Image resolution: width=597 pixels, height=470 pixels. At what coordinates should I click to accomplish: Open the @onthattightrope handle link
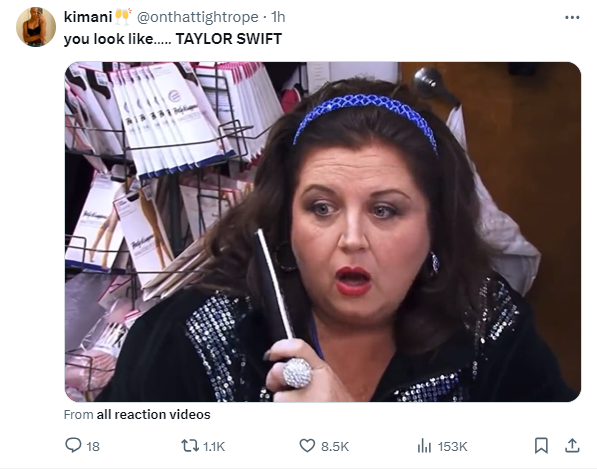tap(198, 17)
